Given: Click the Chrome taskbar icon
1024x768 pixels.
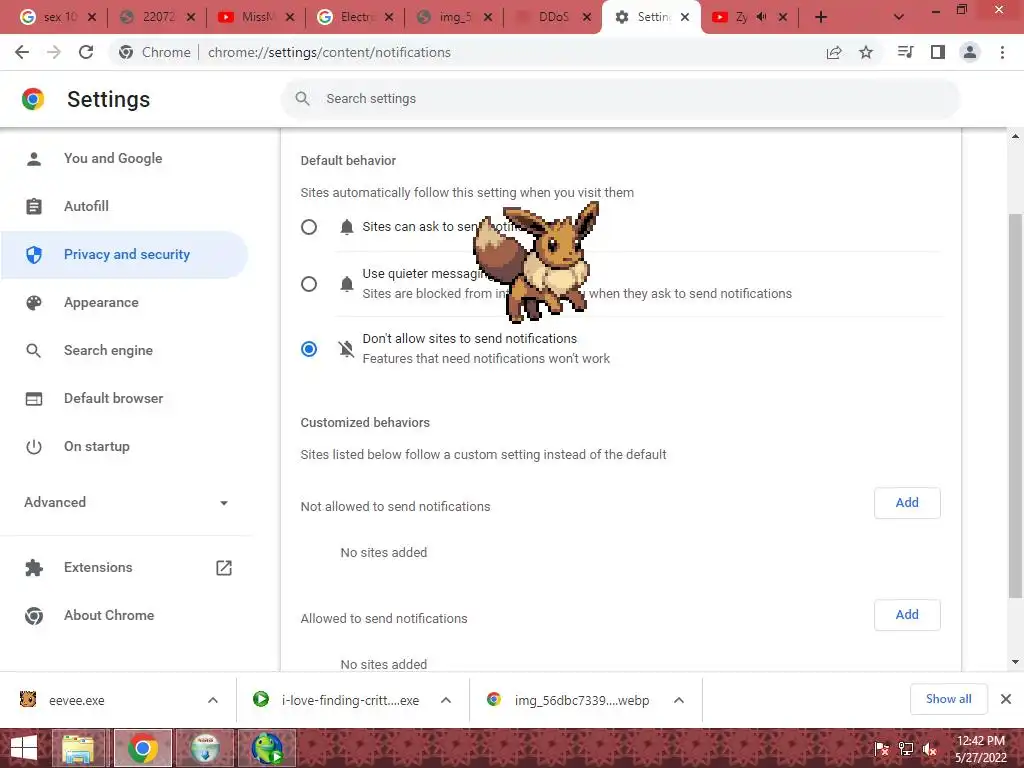Looking at the screenshot, I should coord(143,748).
